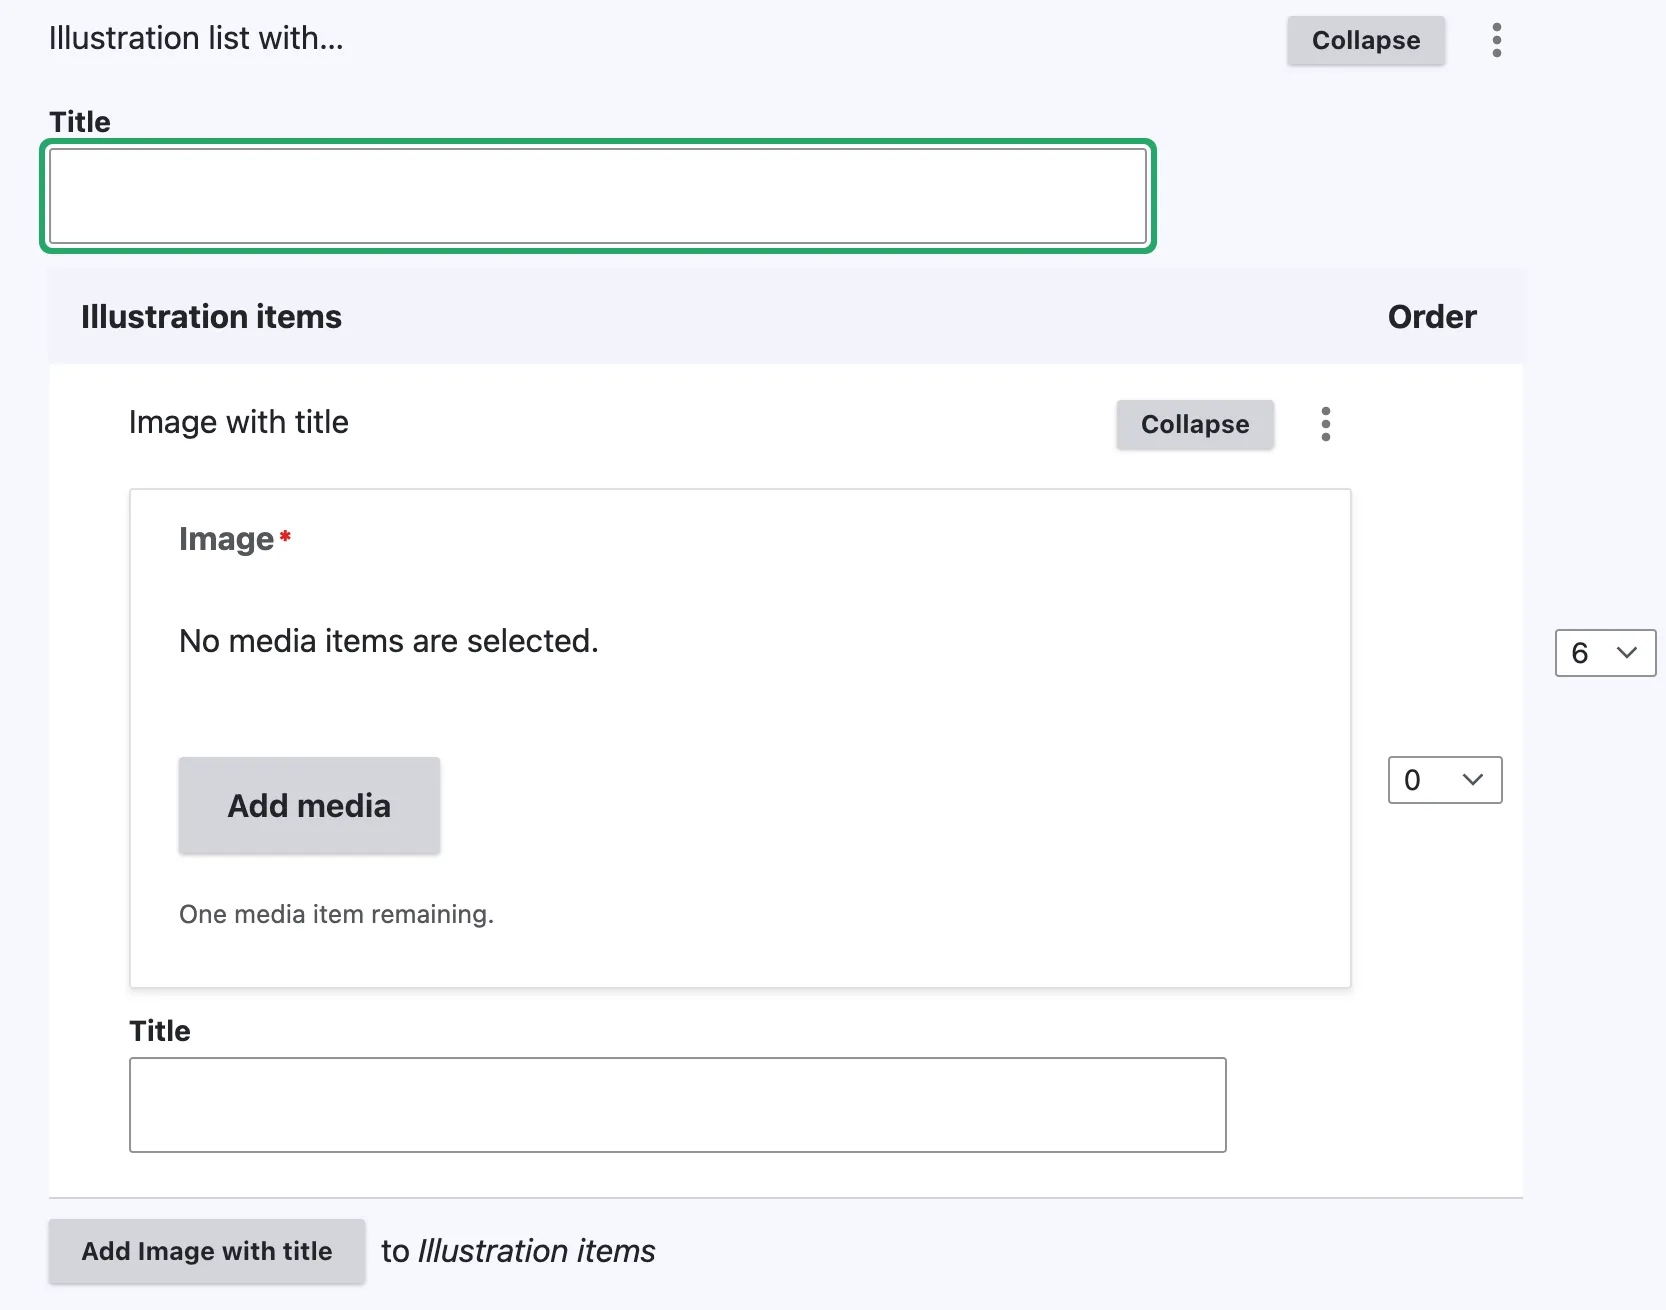Open the order weight dropdown showing 0

[1444, 780]
